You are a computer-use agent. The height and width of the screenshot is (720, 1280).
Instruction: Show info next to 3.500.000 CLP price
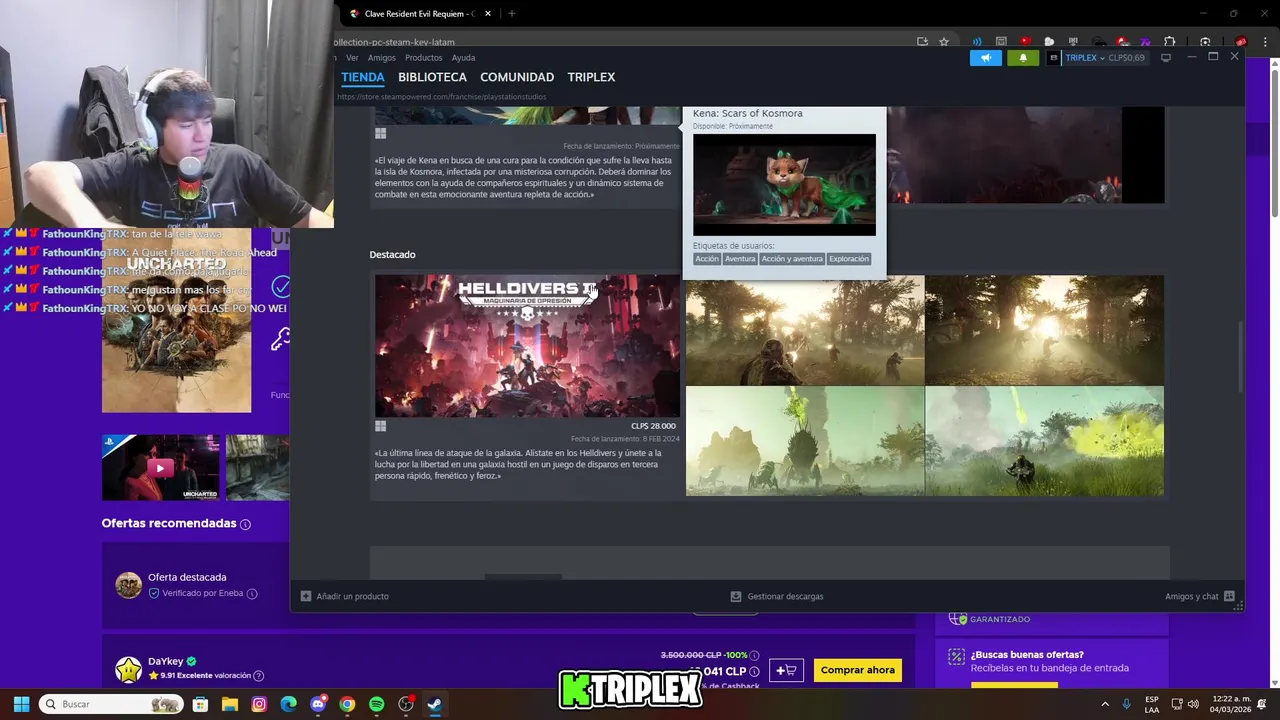click(754, 656)
